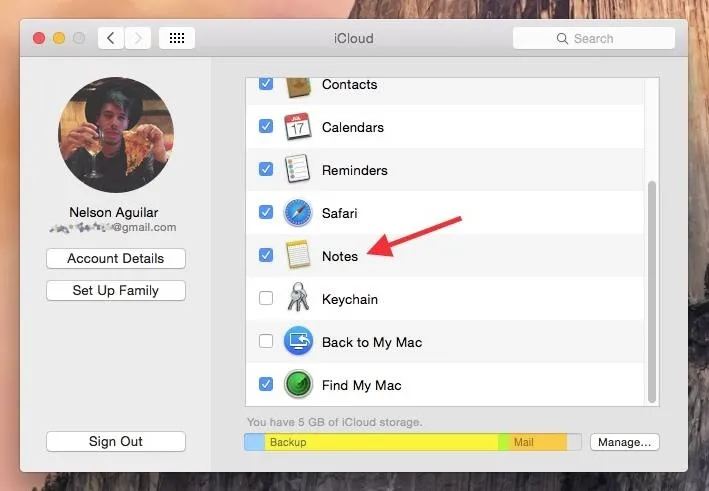This screenshot has width=709, height=491.
Task: Click the Notes notepad icon
Action: [298, 255]
